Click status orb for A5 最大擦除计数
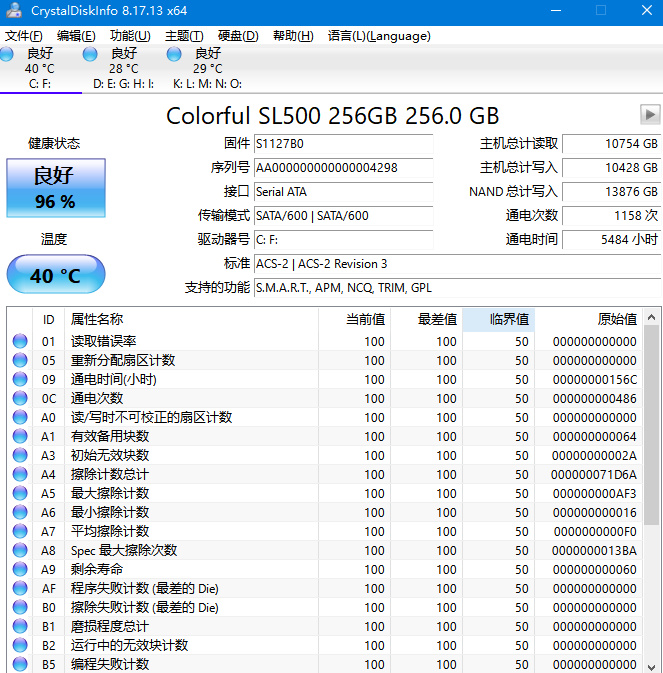The width and height of the screenshot is (663, 673). click(x=20, y=493)
